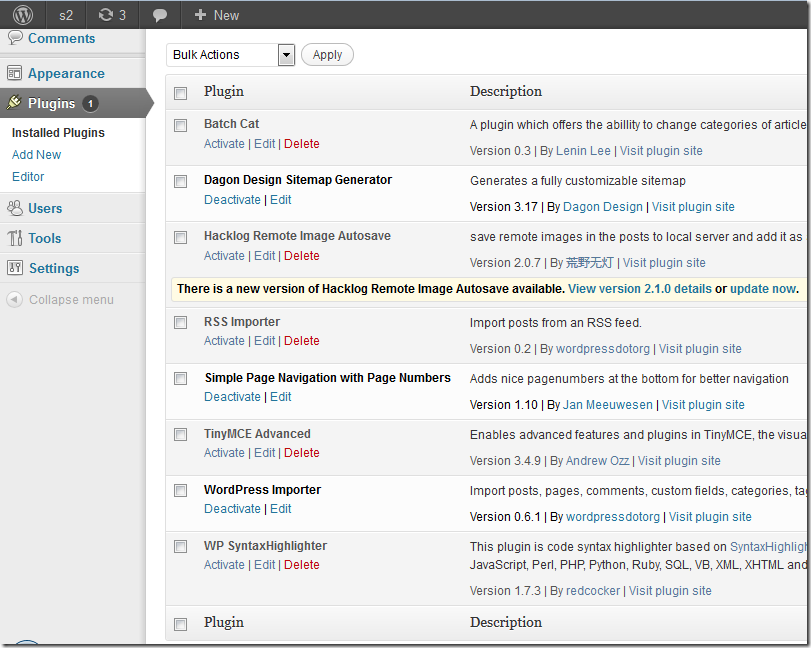
Task: Deactivate Dagon Design Sitemap Generator
Action: tap(232, 200)
